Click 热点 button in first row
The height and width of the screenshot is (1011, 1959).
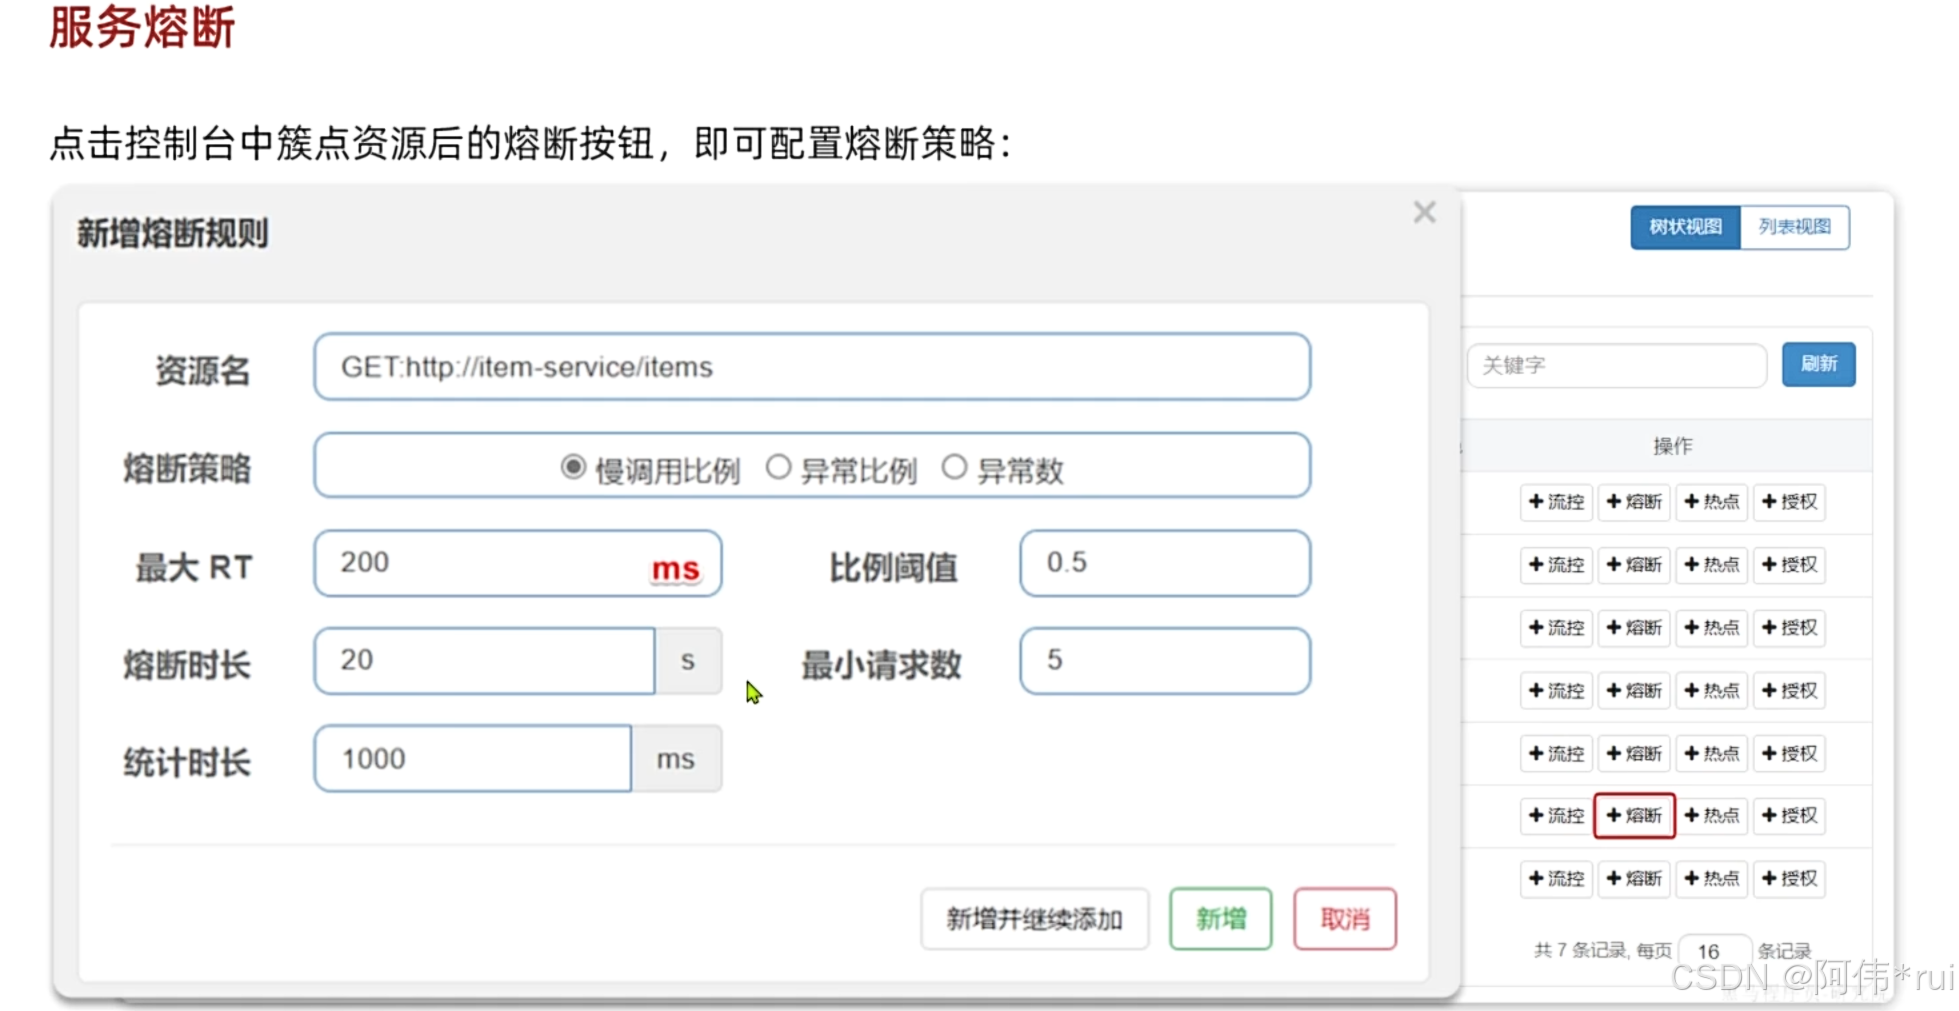click(x=1712, y=502)
